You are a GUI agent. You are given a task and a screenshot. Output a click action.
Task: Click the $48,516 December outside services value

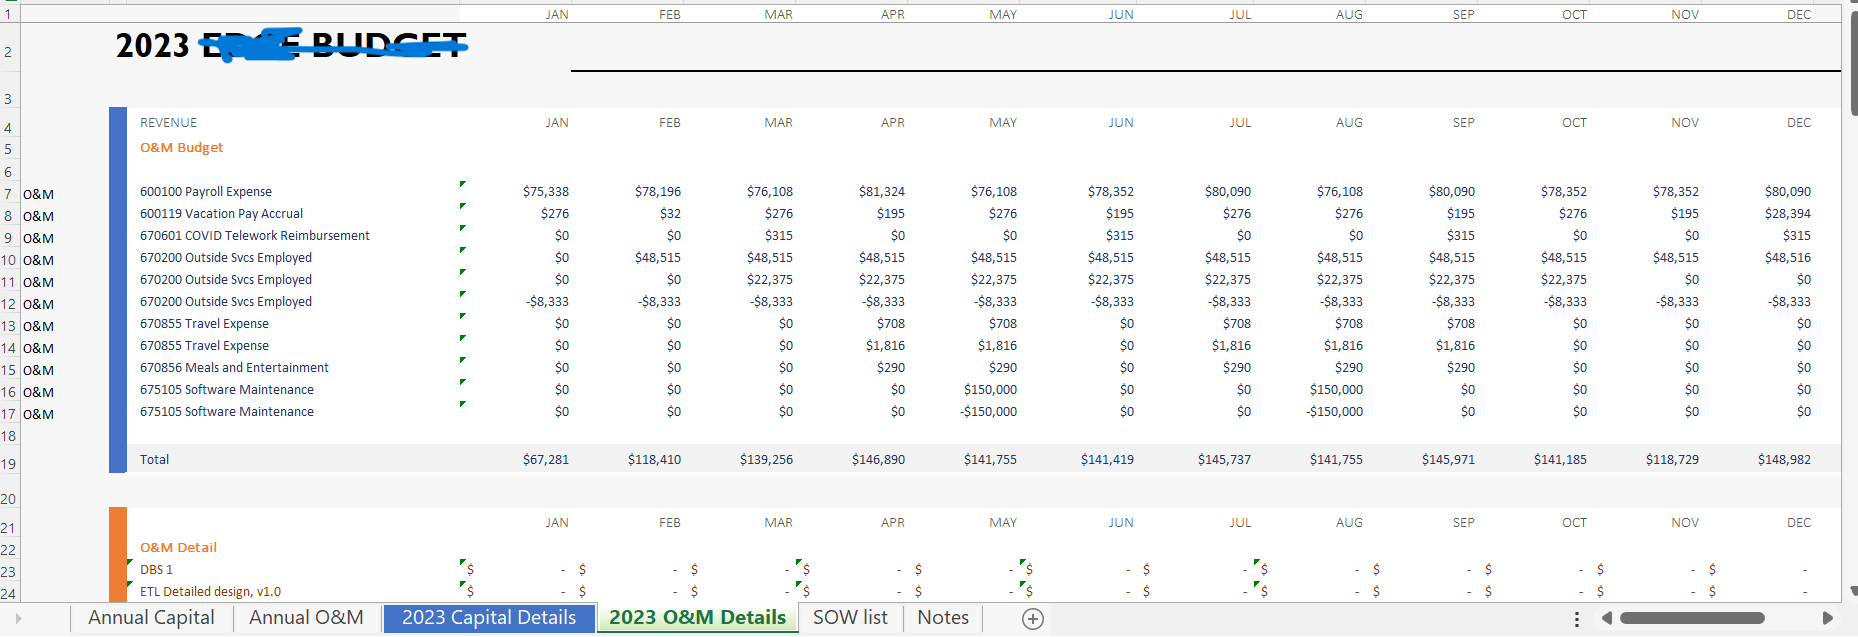click(x=1787, y=258)
